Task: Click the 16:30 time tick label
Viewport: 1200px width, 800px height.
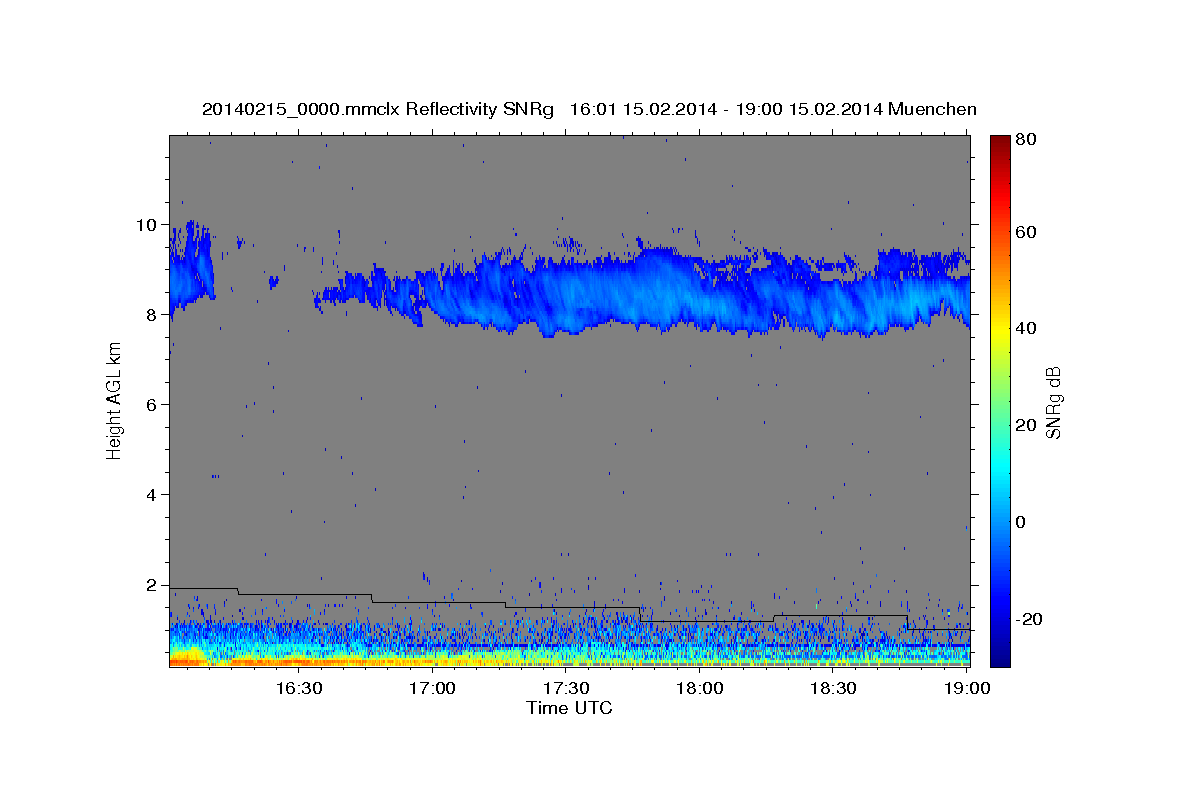Action: coord(298,688)
